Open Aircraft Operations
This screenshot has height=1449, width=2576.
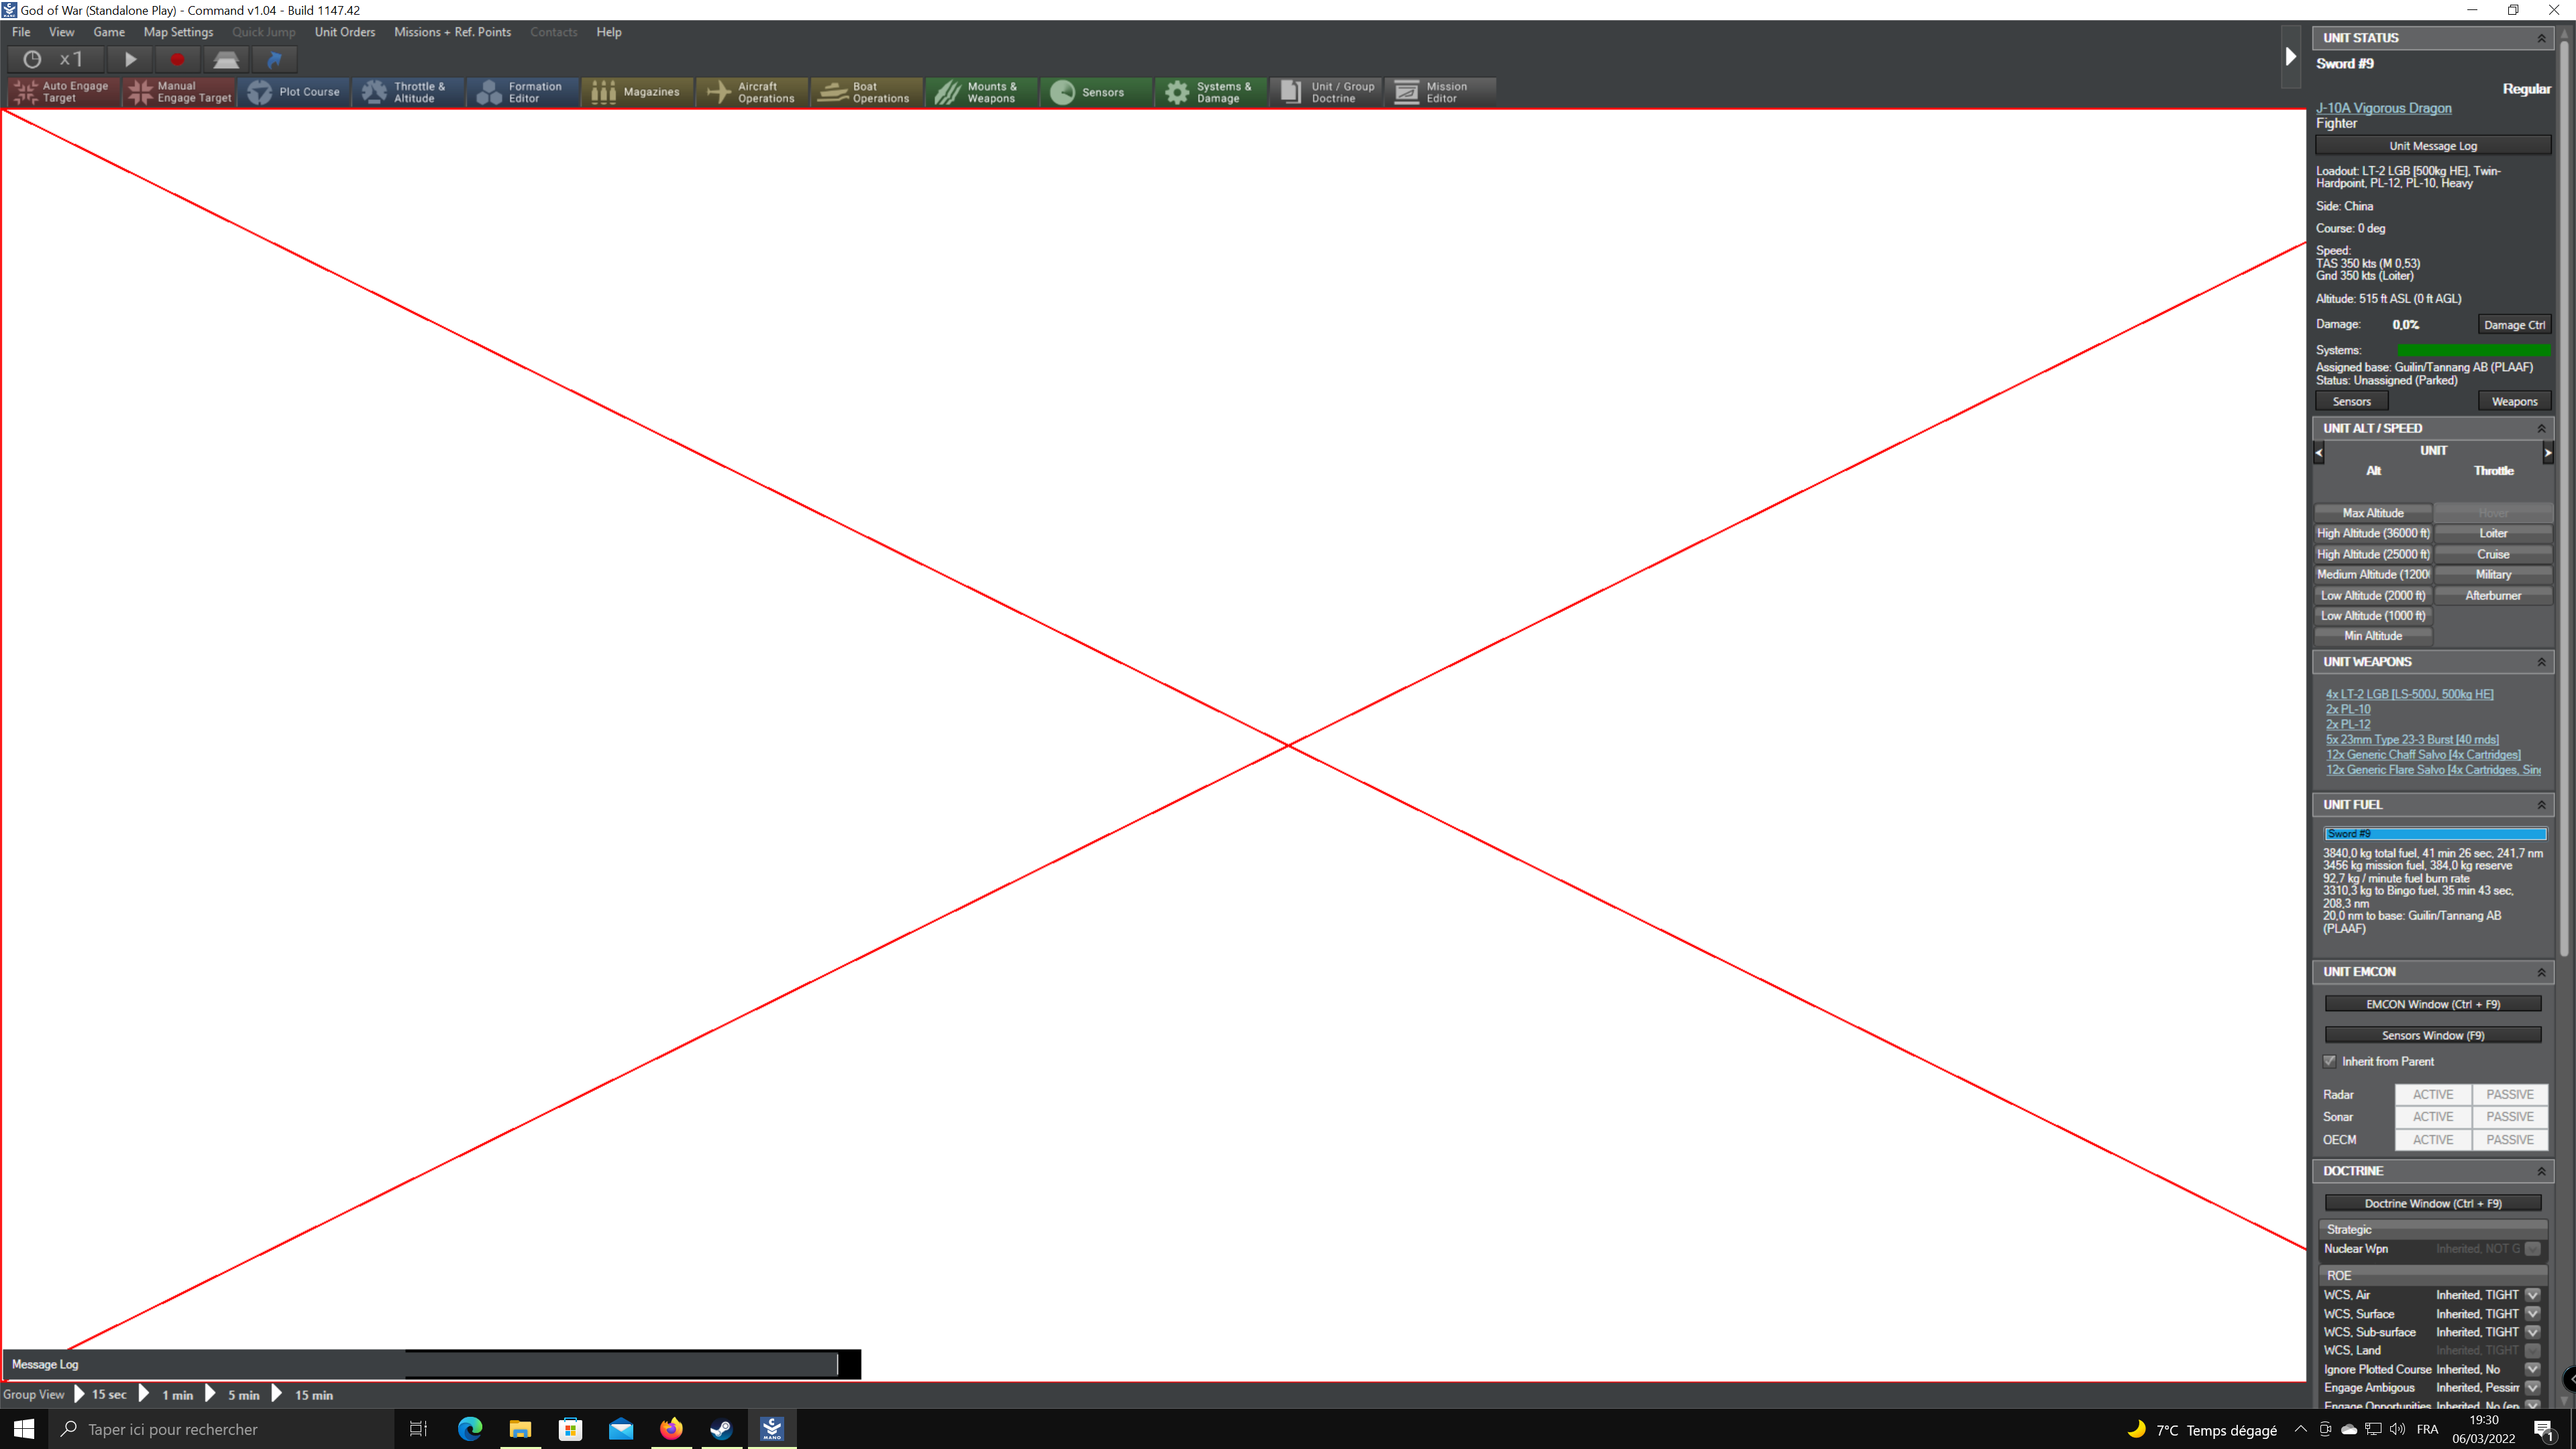[751, 92]
